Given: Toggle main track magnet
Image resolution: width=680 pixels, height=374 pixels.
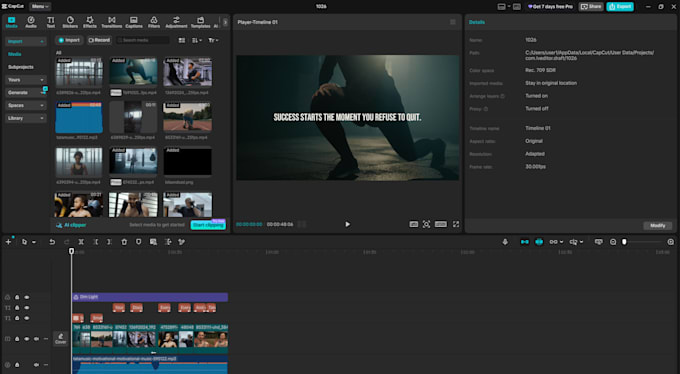Looking at the screenshot, I should (x=525, y=242).
